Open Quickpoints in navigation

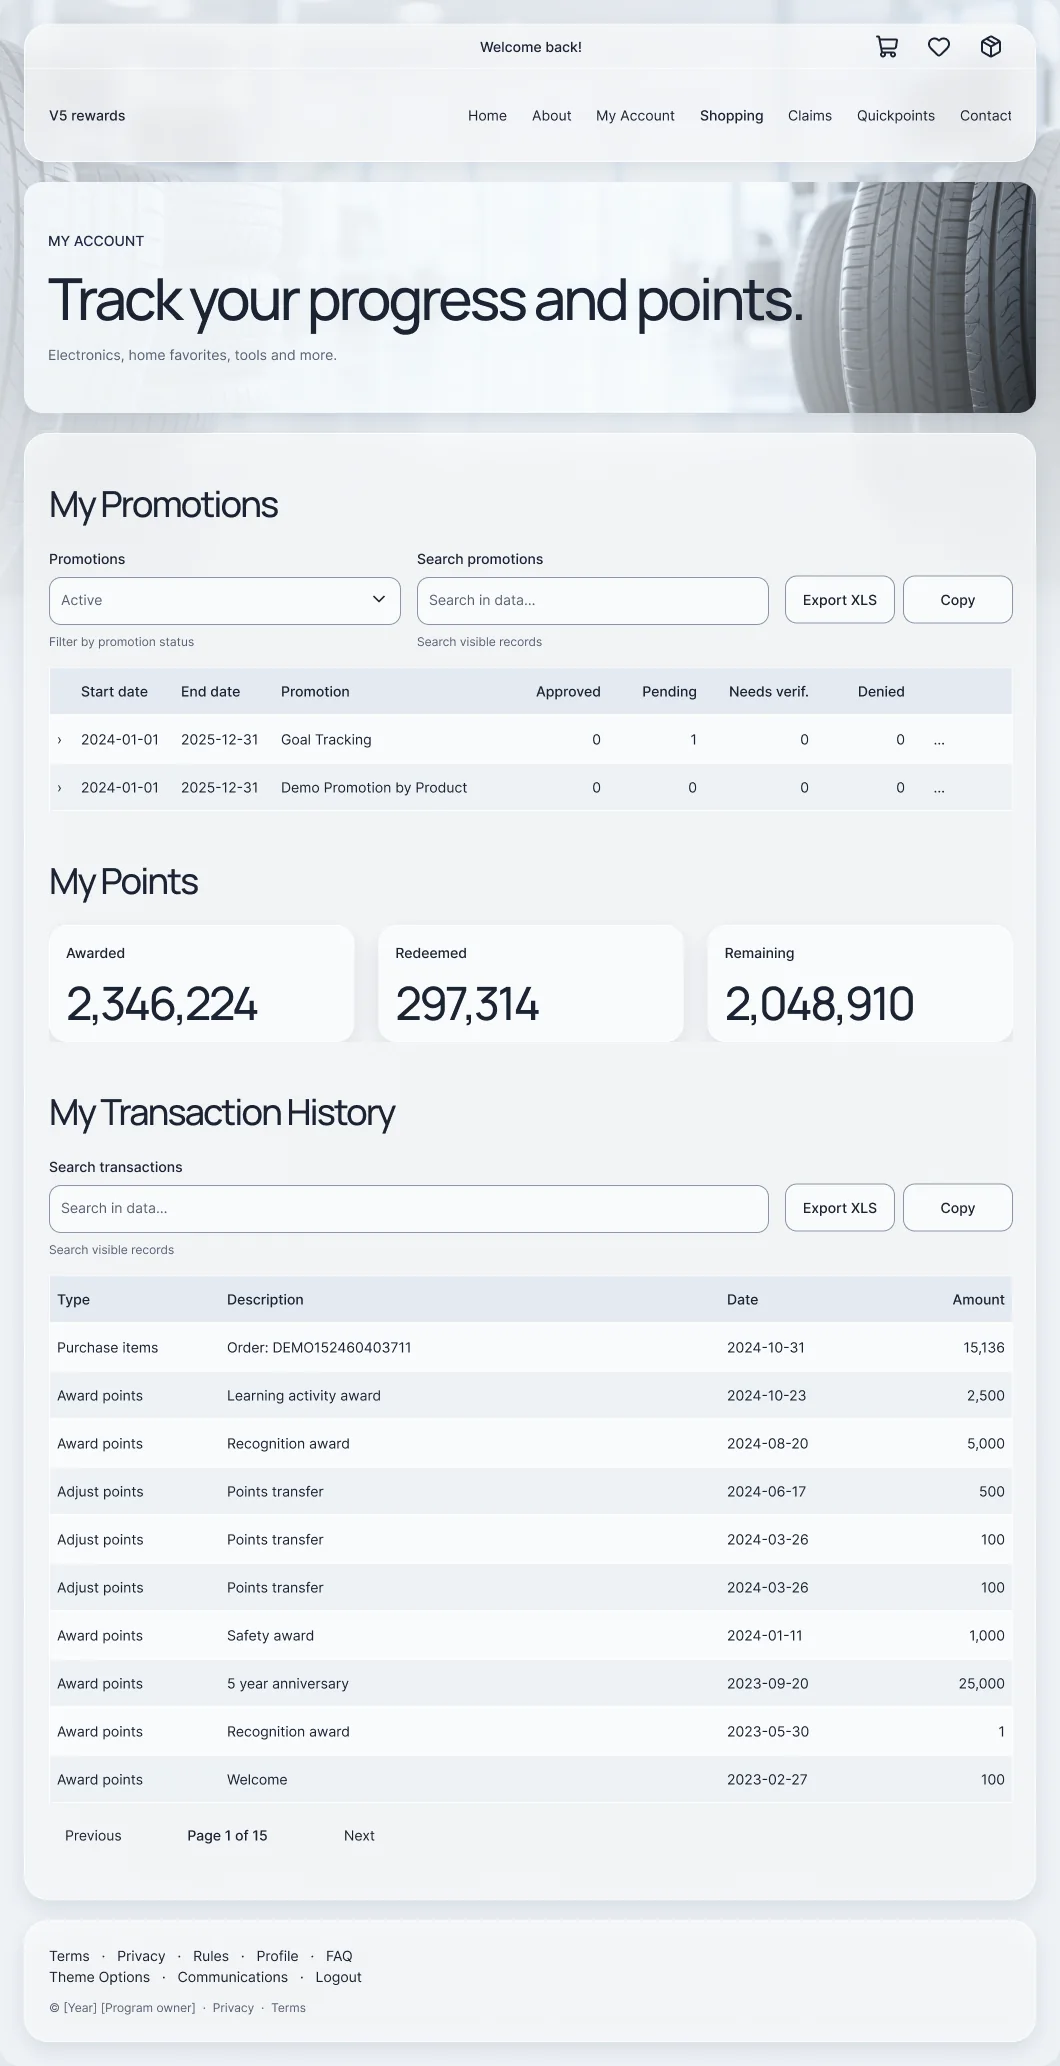(896, 116)
